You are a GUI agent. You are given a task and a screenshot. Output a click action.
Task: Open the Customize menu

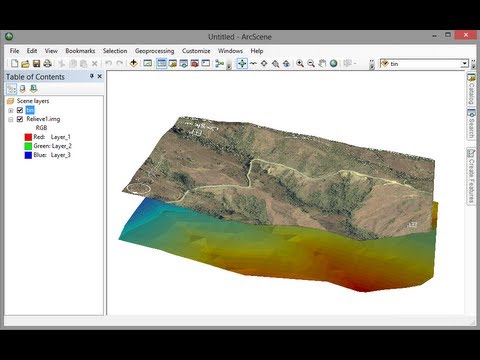(x=196, y=51)
